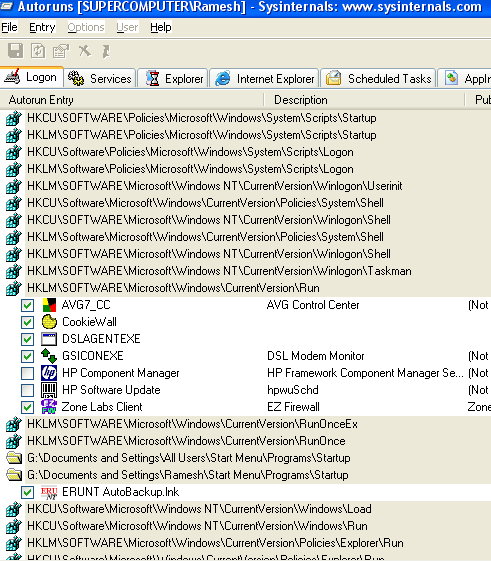The image size is (491, 561).
Task: Click the User menu
Action: point(127,27)
